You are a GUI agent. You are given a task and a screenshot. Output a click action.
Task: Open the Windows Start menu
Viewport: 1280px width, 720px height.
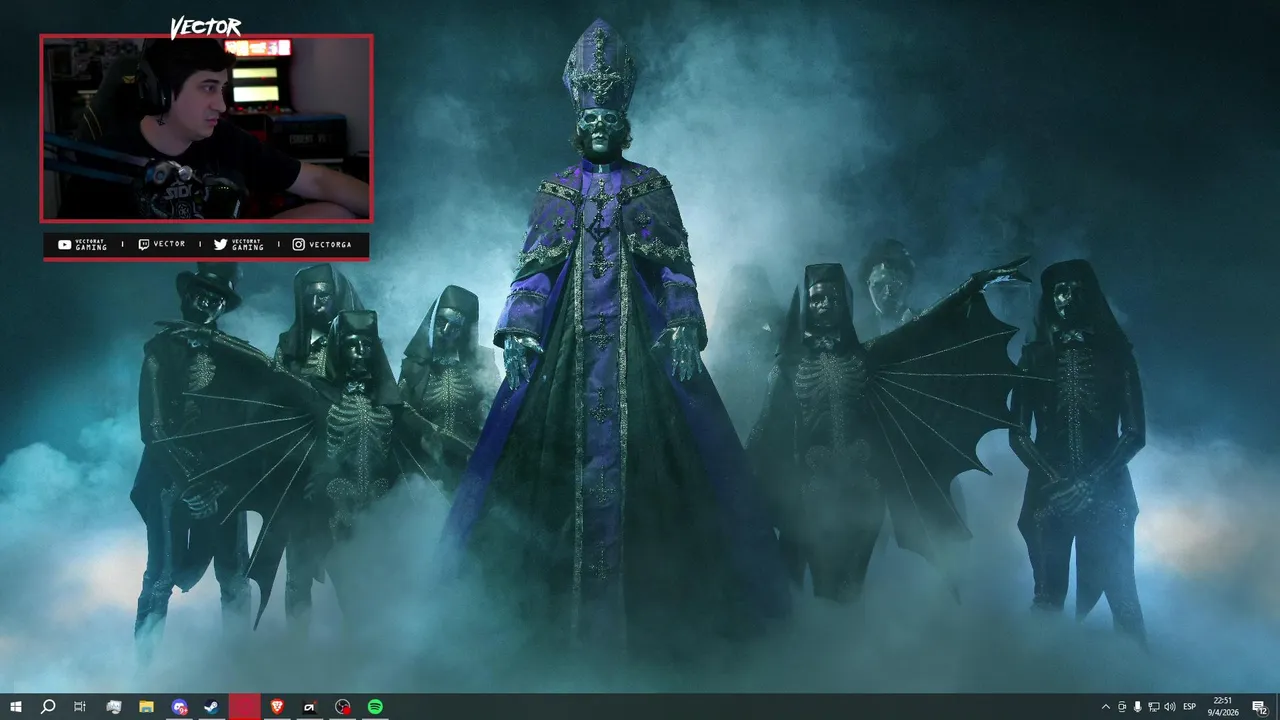[16, 707]
